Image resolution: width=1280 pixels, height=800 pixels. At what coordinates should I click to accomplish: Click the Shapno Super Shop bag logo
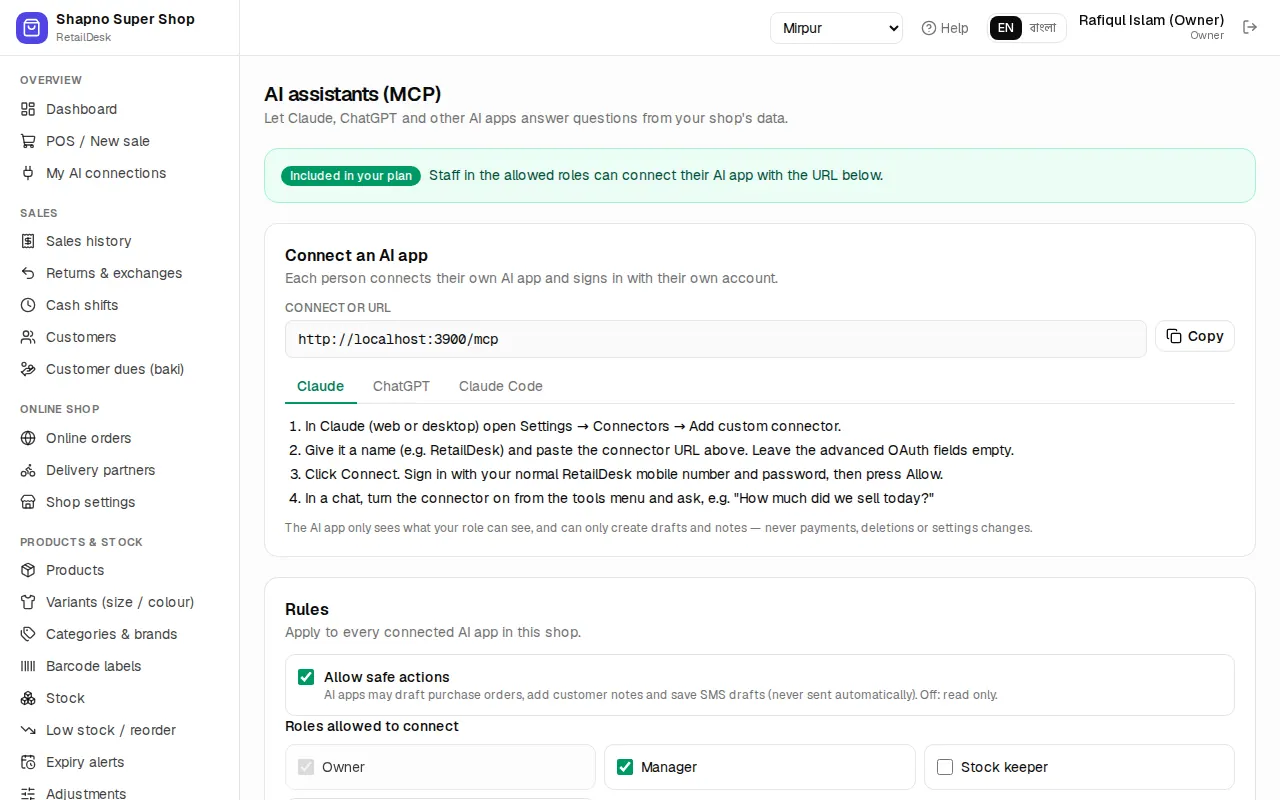32,28
